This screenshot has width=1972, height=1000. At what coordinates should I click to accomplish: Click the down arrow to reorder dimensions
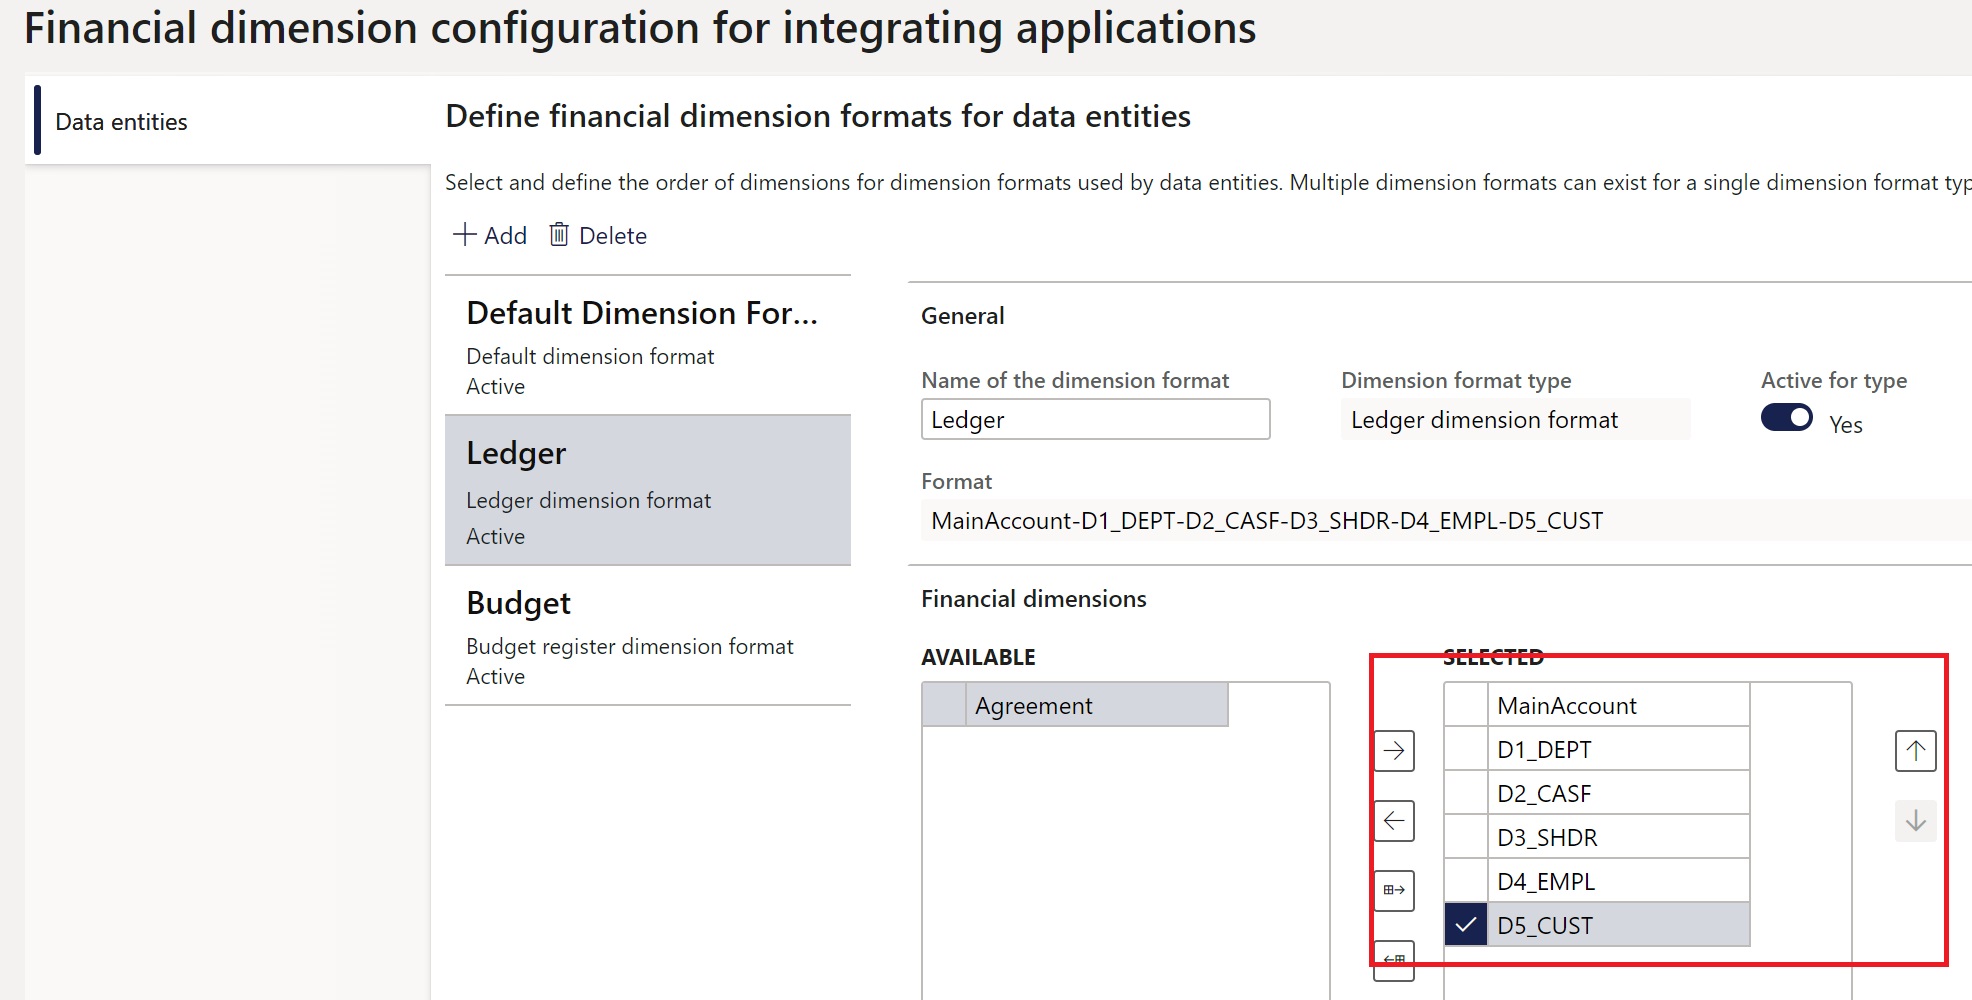[1915, 820]
